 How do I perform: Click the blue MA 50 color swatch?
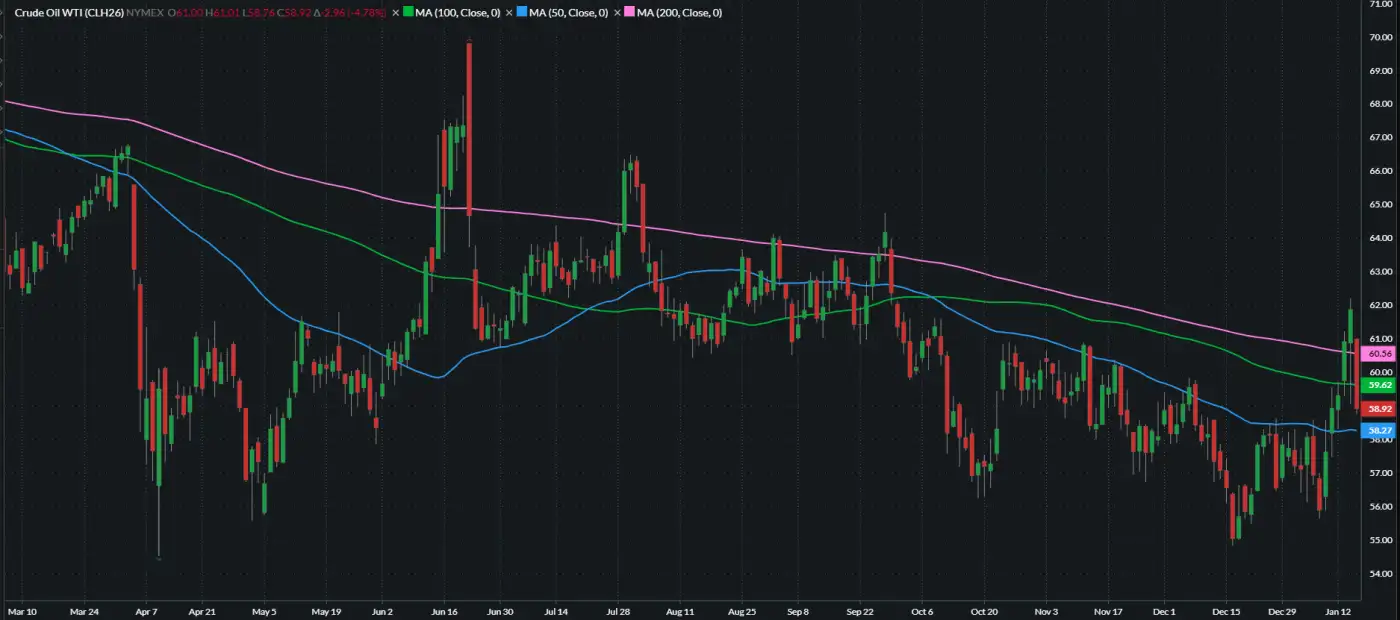click(522, 12)
